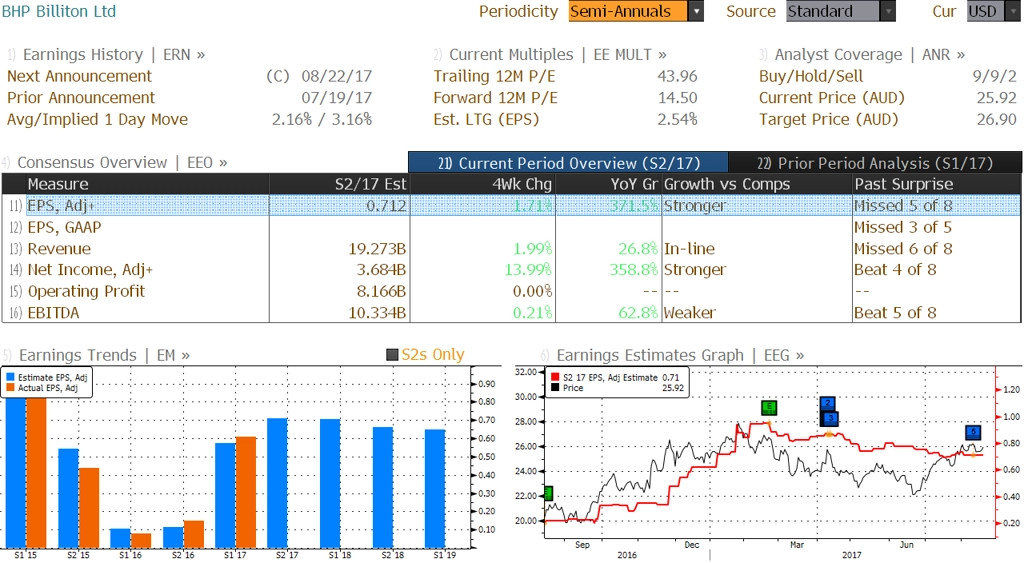This screenshot has width=1024, height=563.
Task: Click the red S2 17 EPS legend swatch
Action: 555,378
